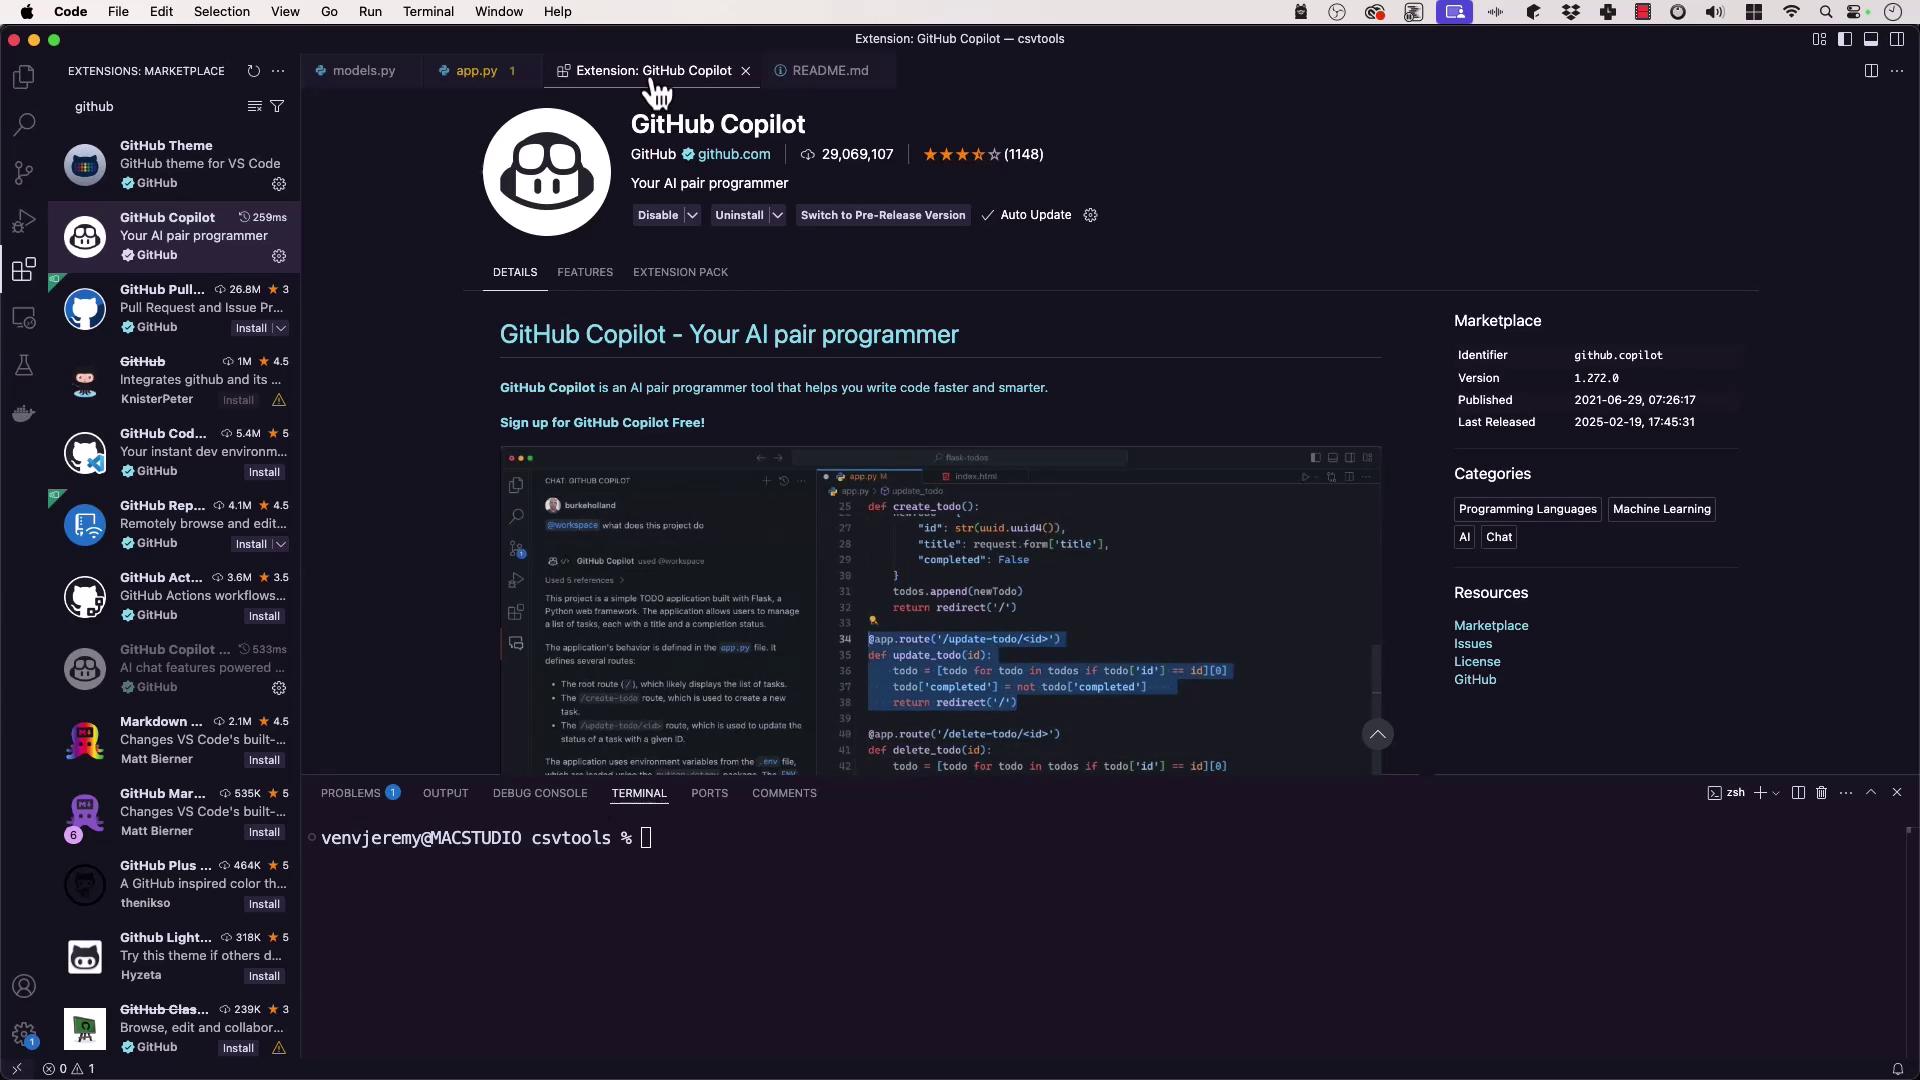Open Install dropdown for GitHub Pull Requests
1920x1080 pixels.
pos(281,328)
